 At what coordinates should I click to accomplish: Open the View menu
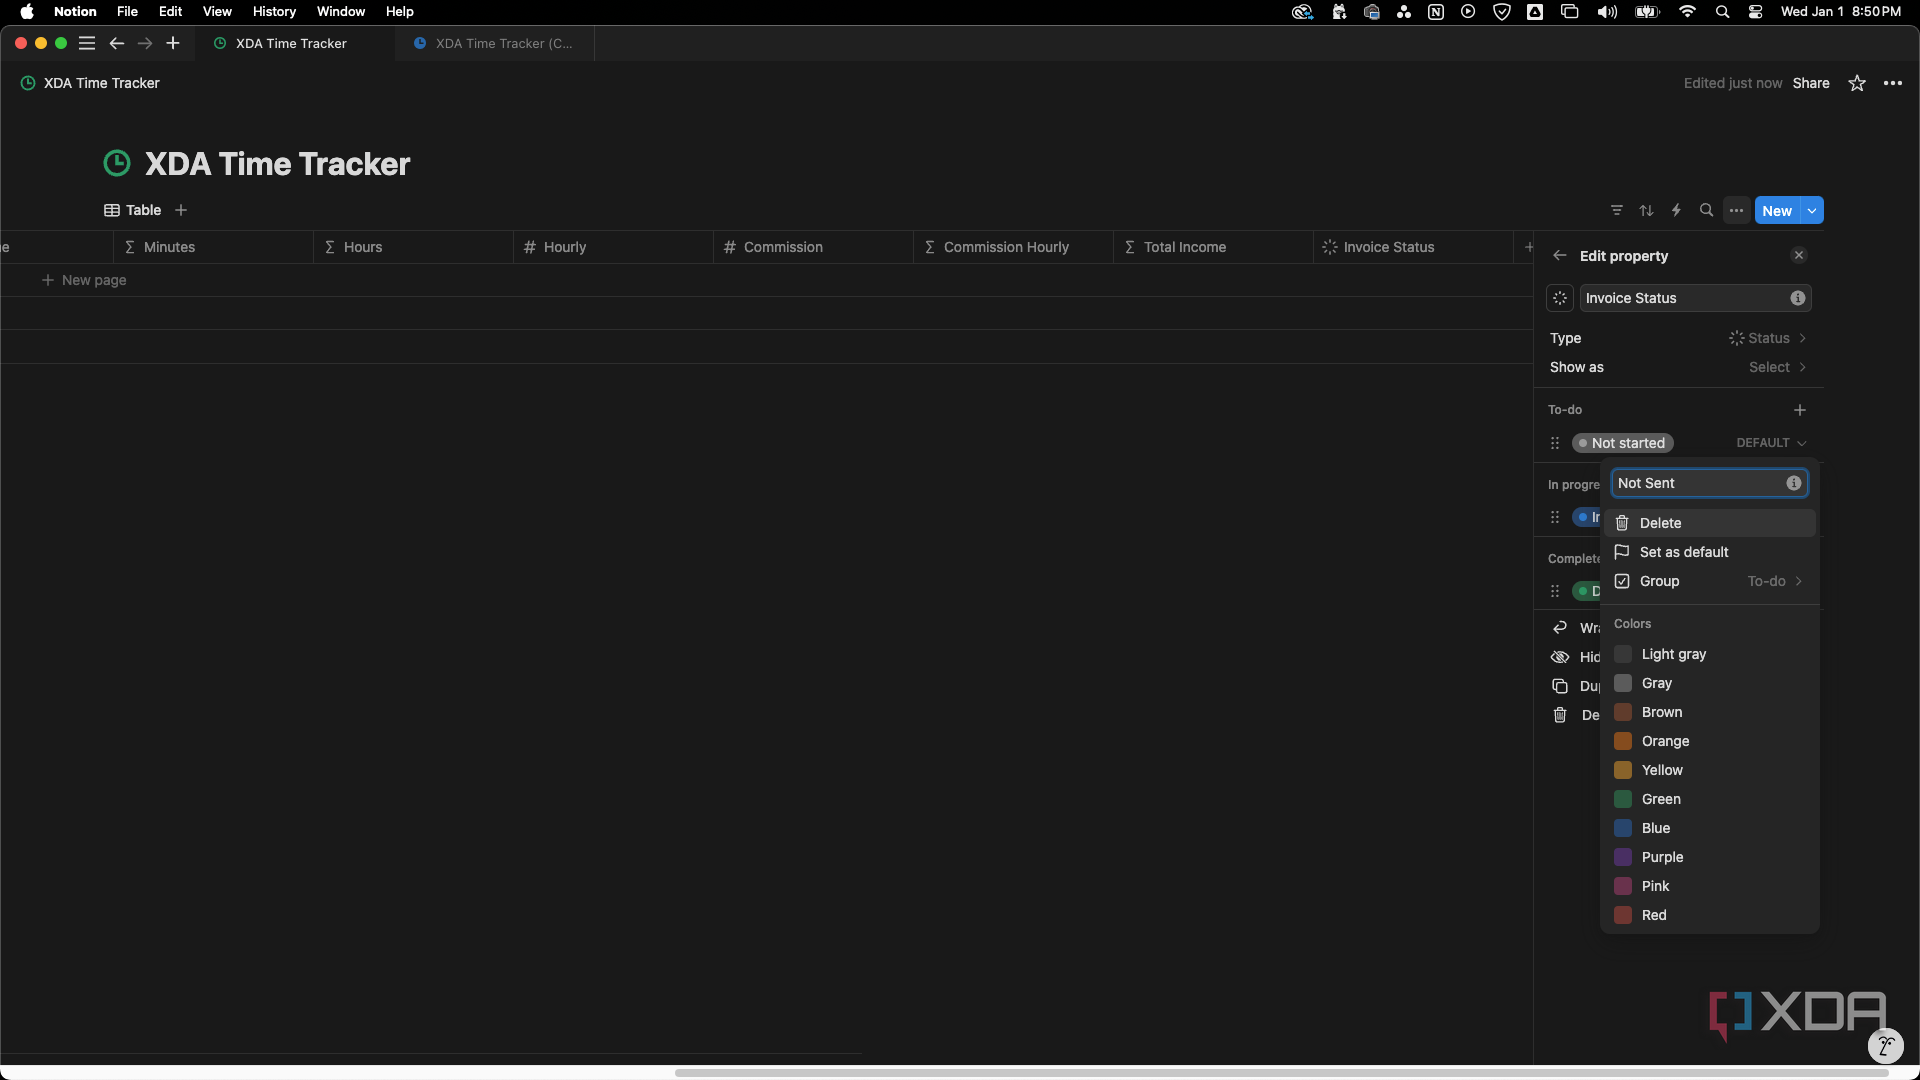click(x=217, y=12)
